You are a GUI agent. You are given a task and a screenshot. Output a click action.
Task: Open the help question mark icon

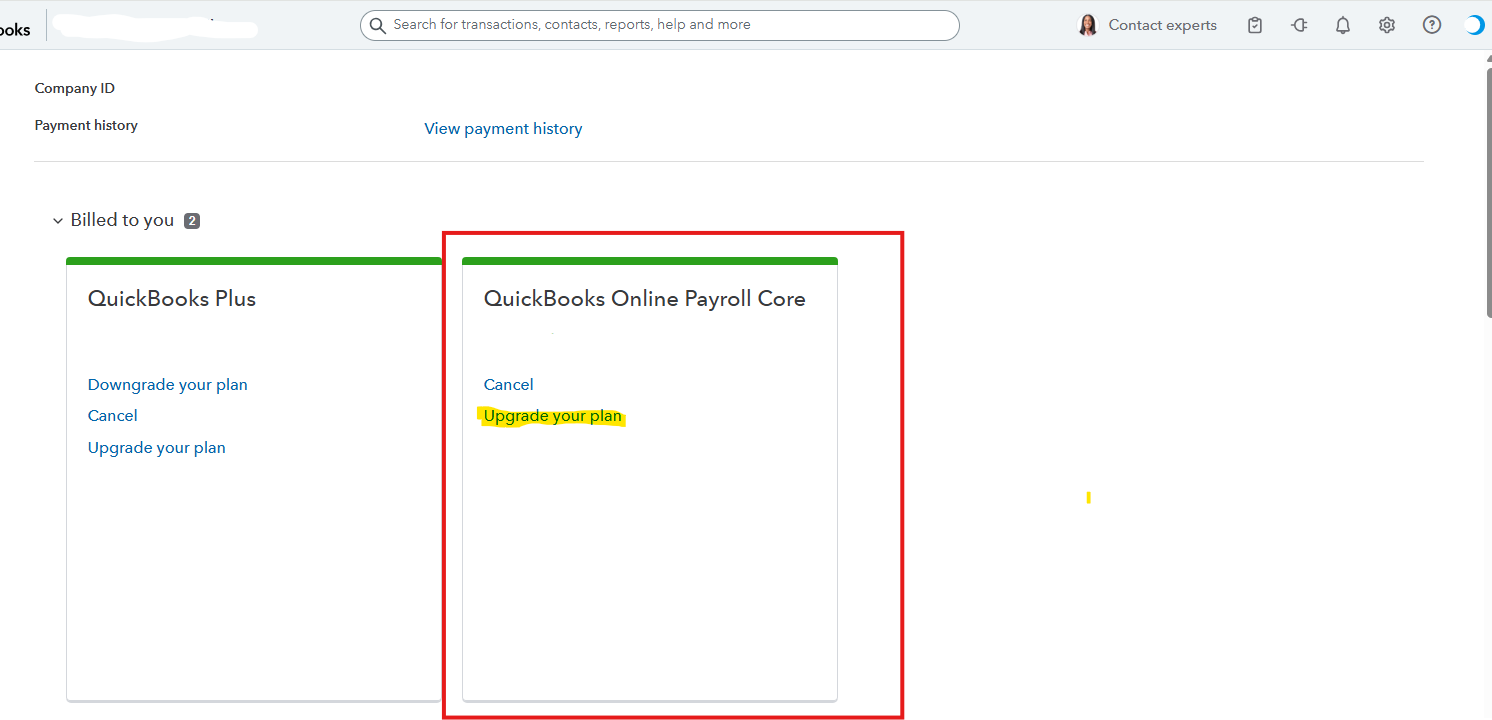pyautogui.click(x=1432, y=25)
